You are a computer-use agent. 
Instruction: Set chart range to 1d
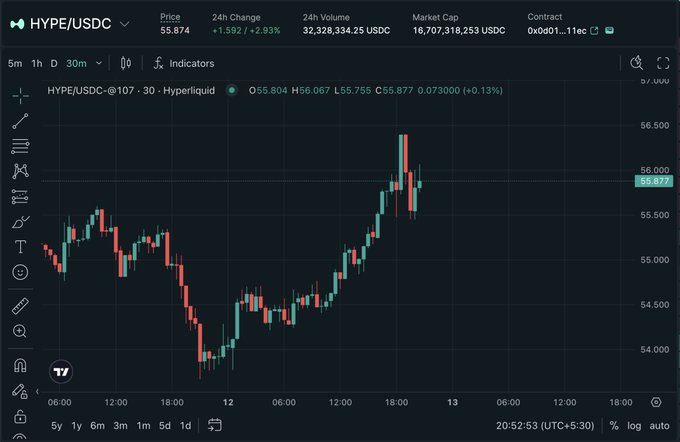click(186, 426)
